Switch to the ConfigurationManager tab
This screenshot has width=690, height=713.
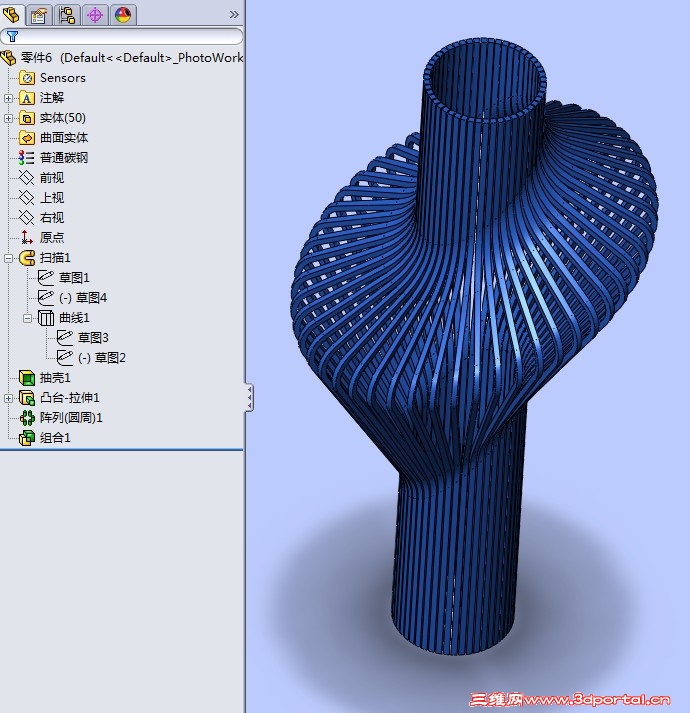click(67, 15)
